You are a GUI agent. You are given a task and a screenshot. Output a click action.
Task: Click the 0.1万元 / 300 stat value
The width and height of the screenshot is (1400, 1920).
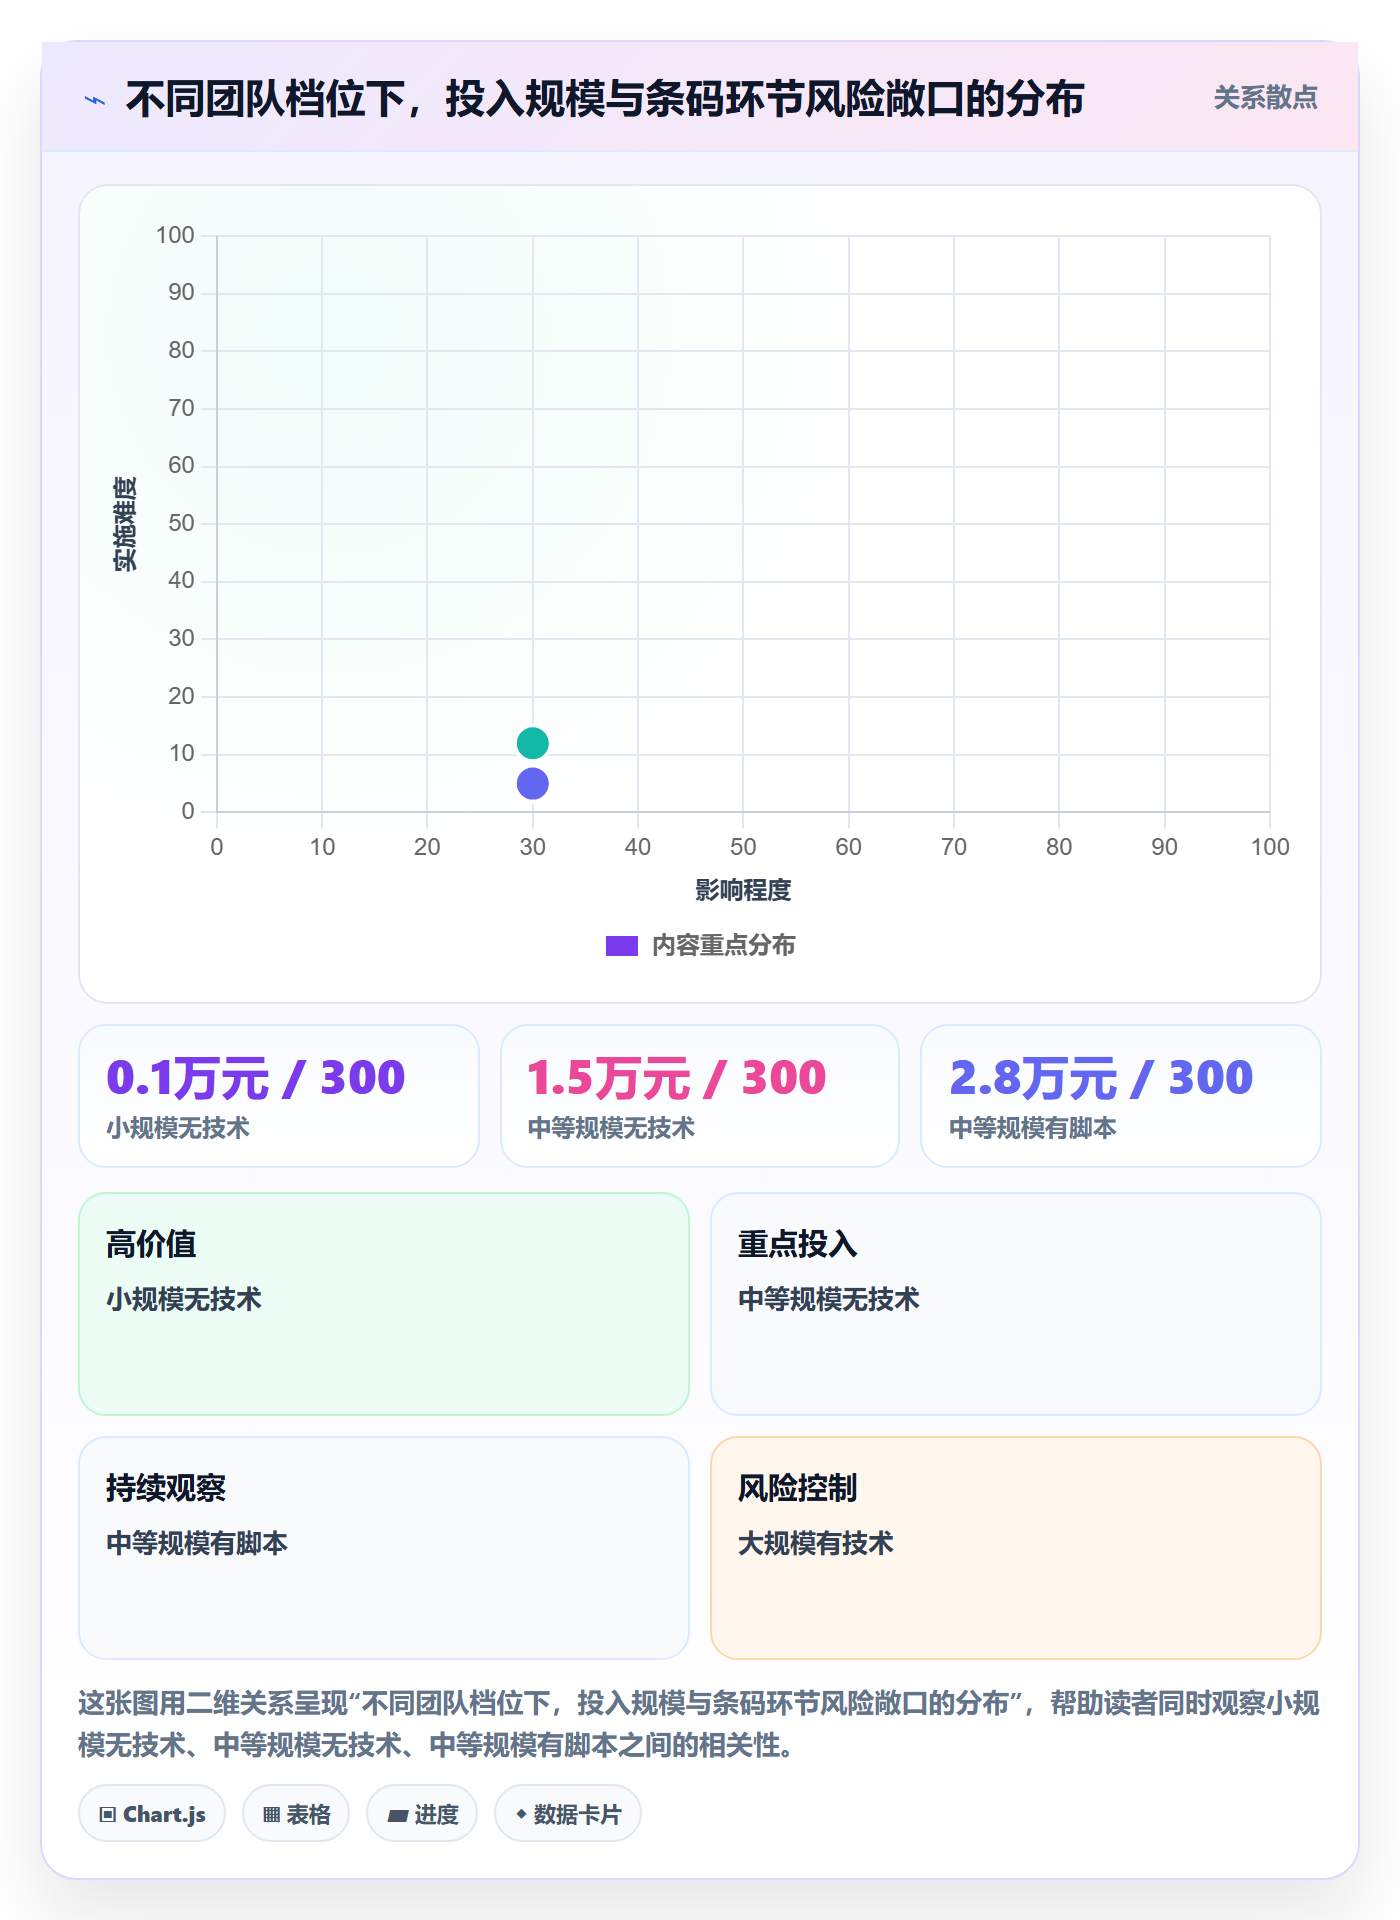256,1078
